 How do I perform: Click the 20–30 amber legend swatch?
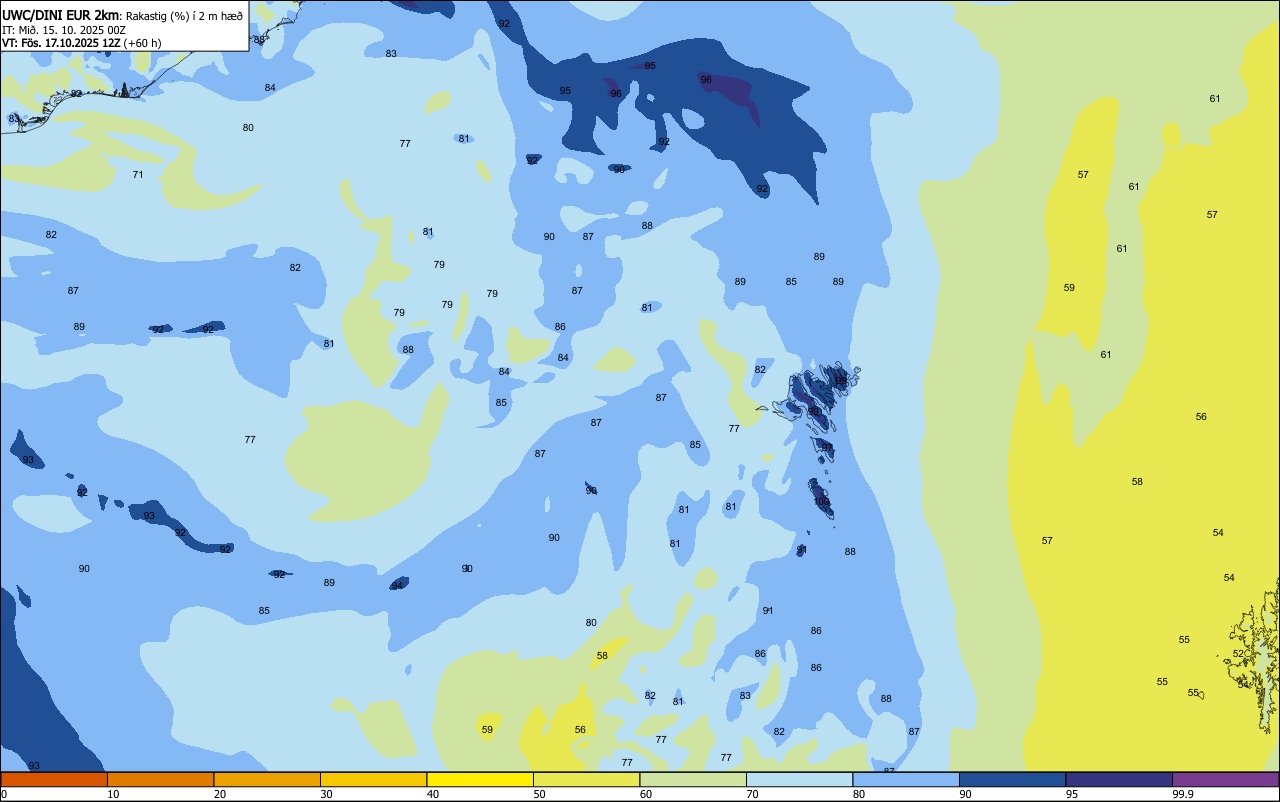click(267, 779)
